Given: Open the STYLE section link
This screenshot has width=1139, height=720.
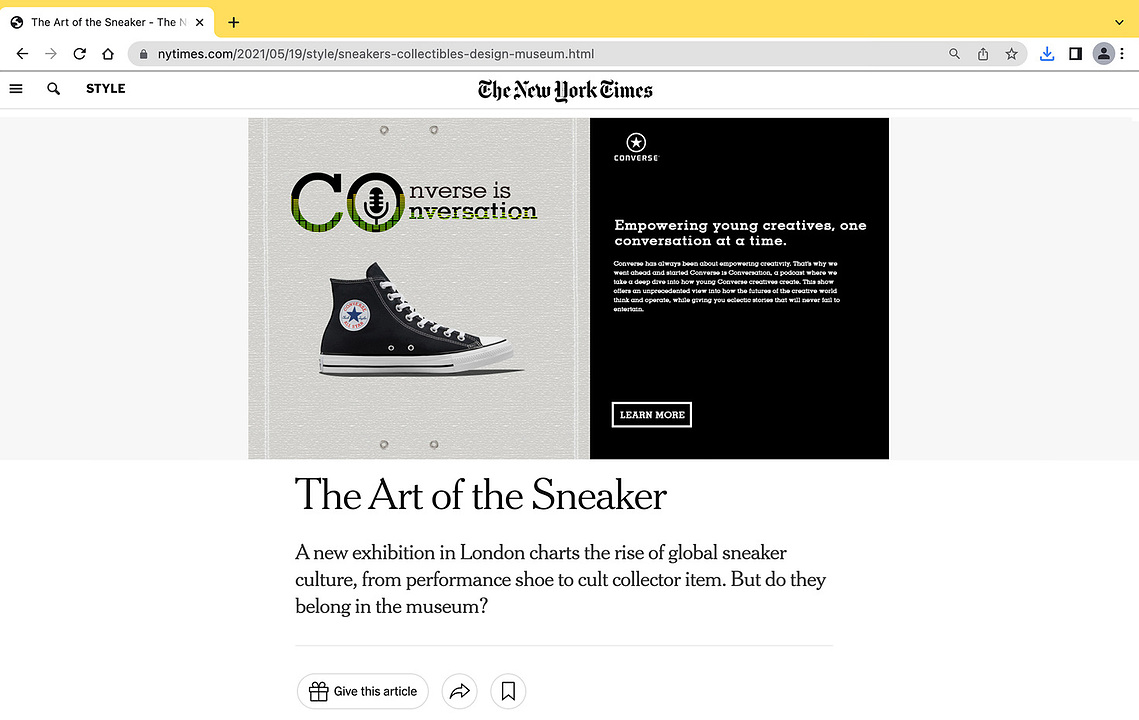Looking at the screenshot, I should point(105,89).
